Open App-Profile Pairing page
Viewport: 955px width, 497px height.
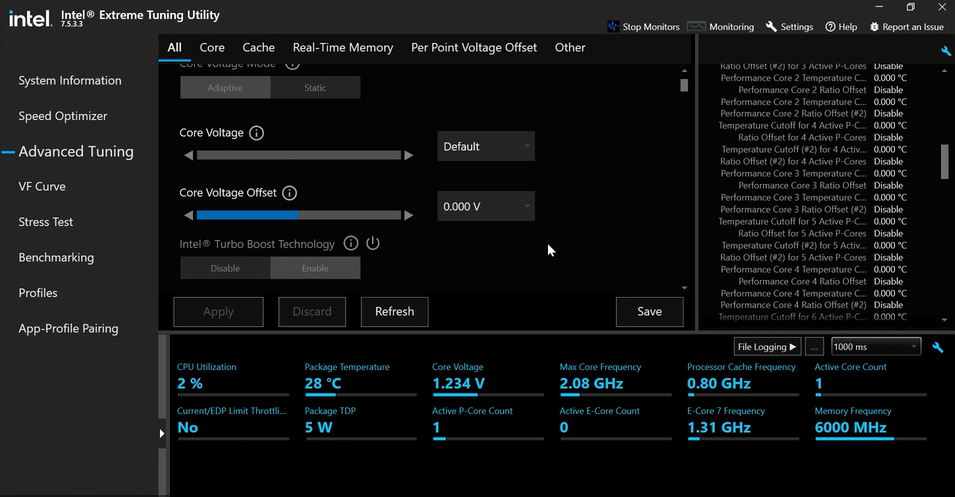pyautogui.click(x=68, y=328)
